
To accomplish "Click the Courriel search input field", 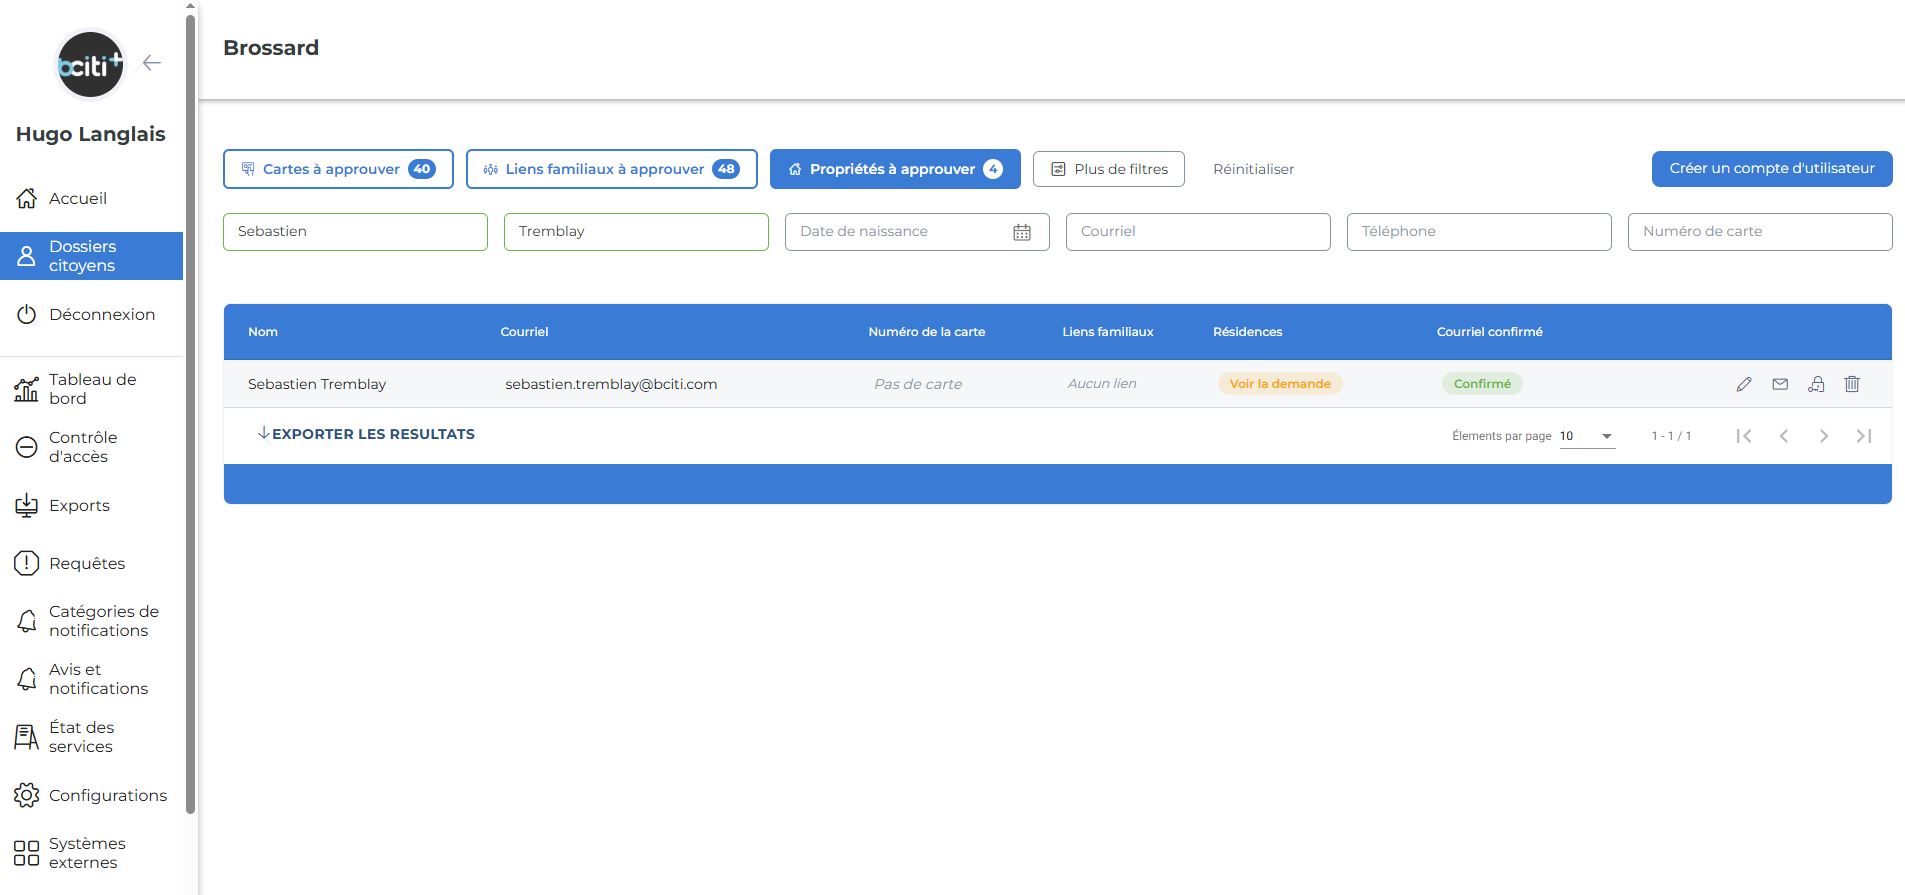I will [1197, 232].
